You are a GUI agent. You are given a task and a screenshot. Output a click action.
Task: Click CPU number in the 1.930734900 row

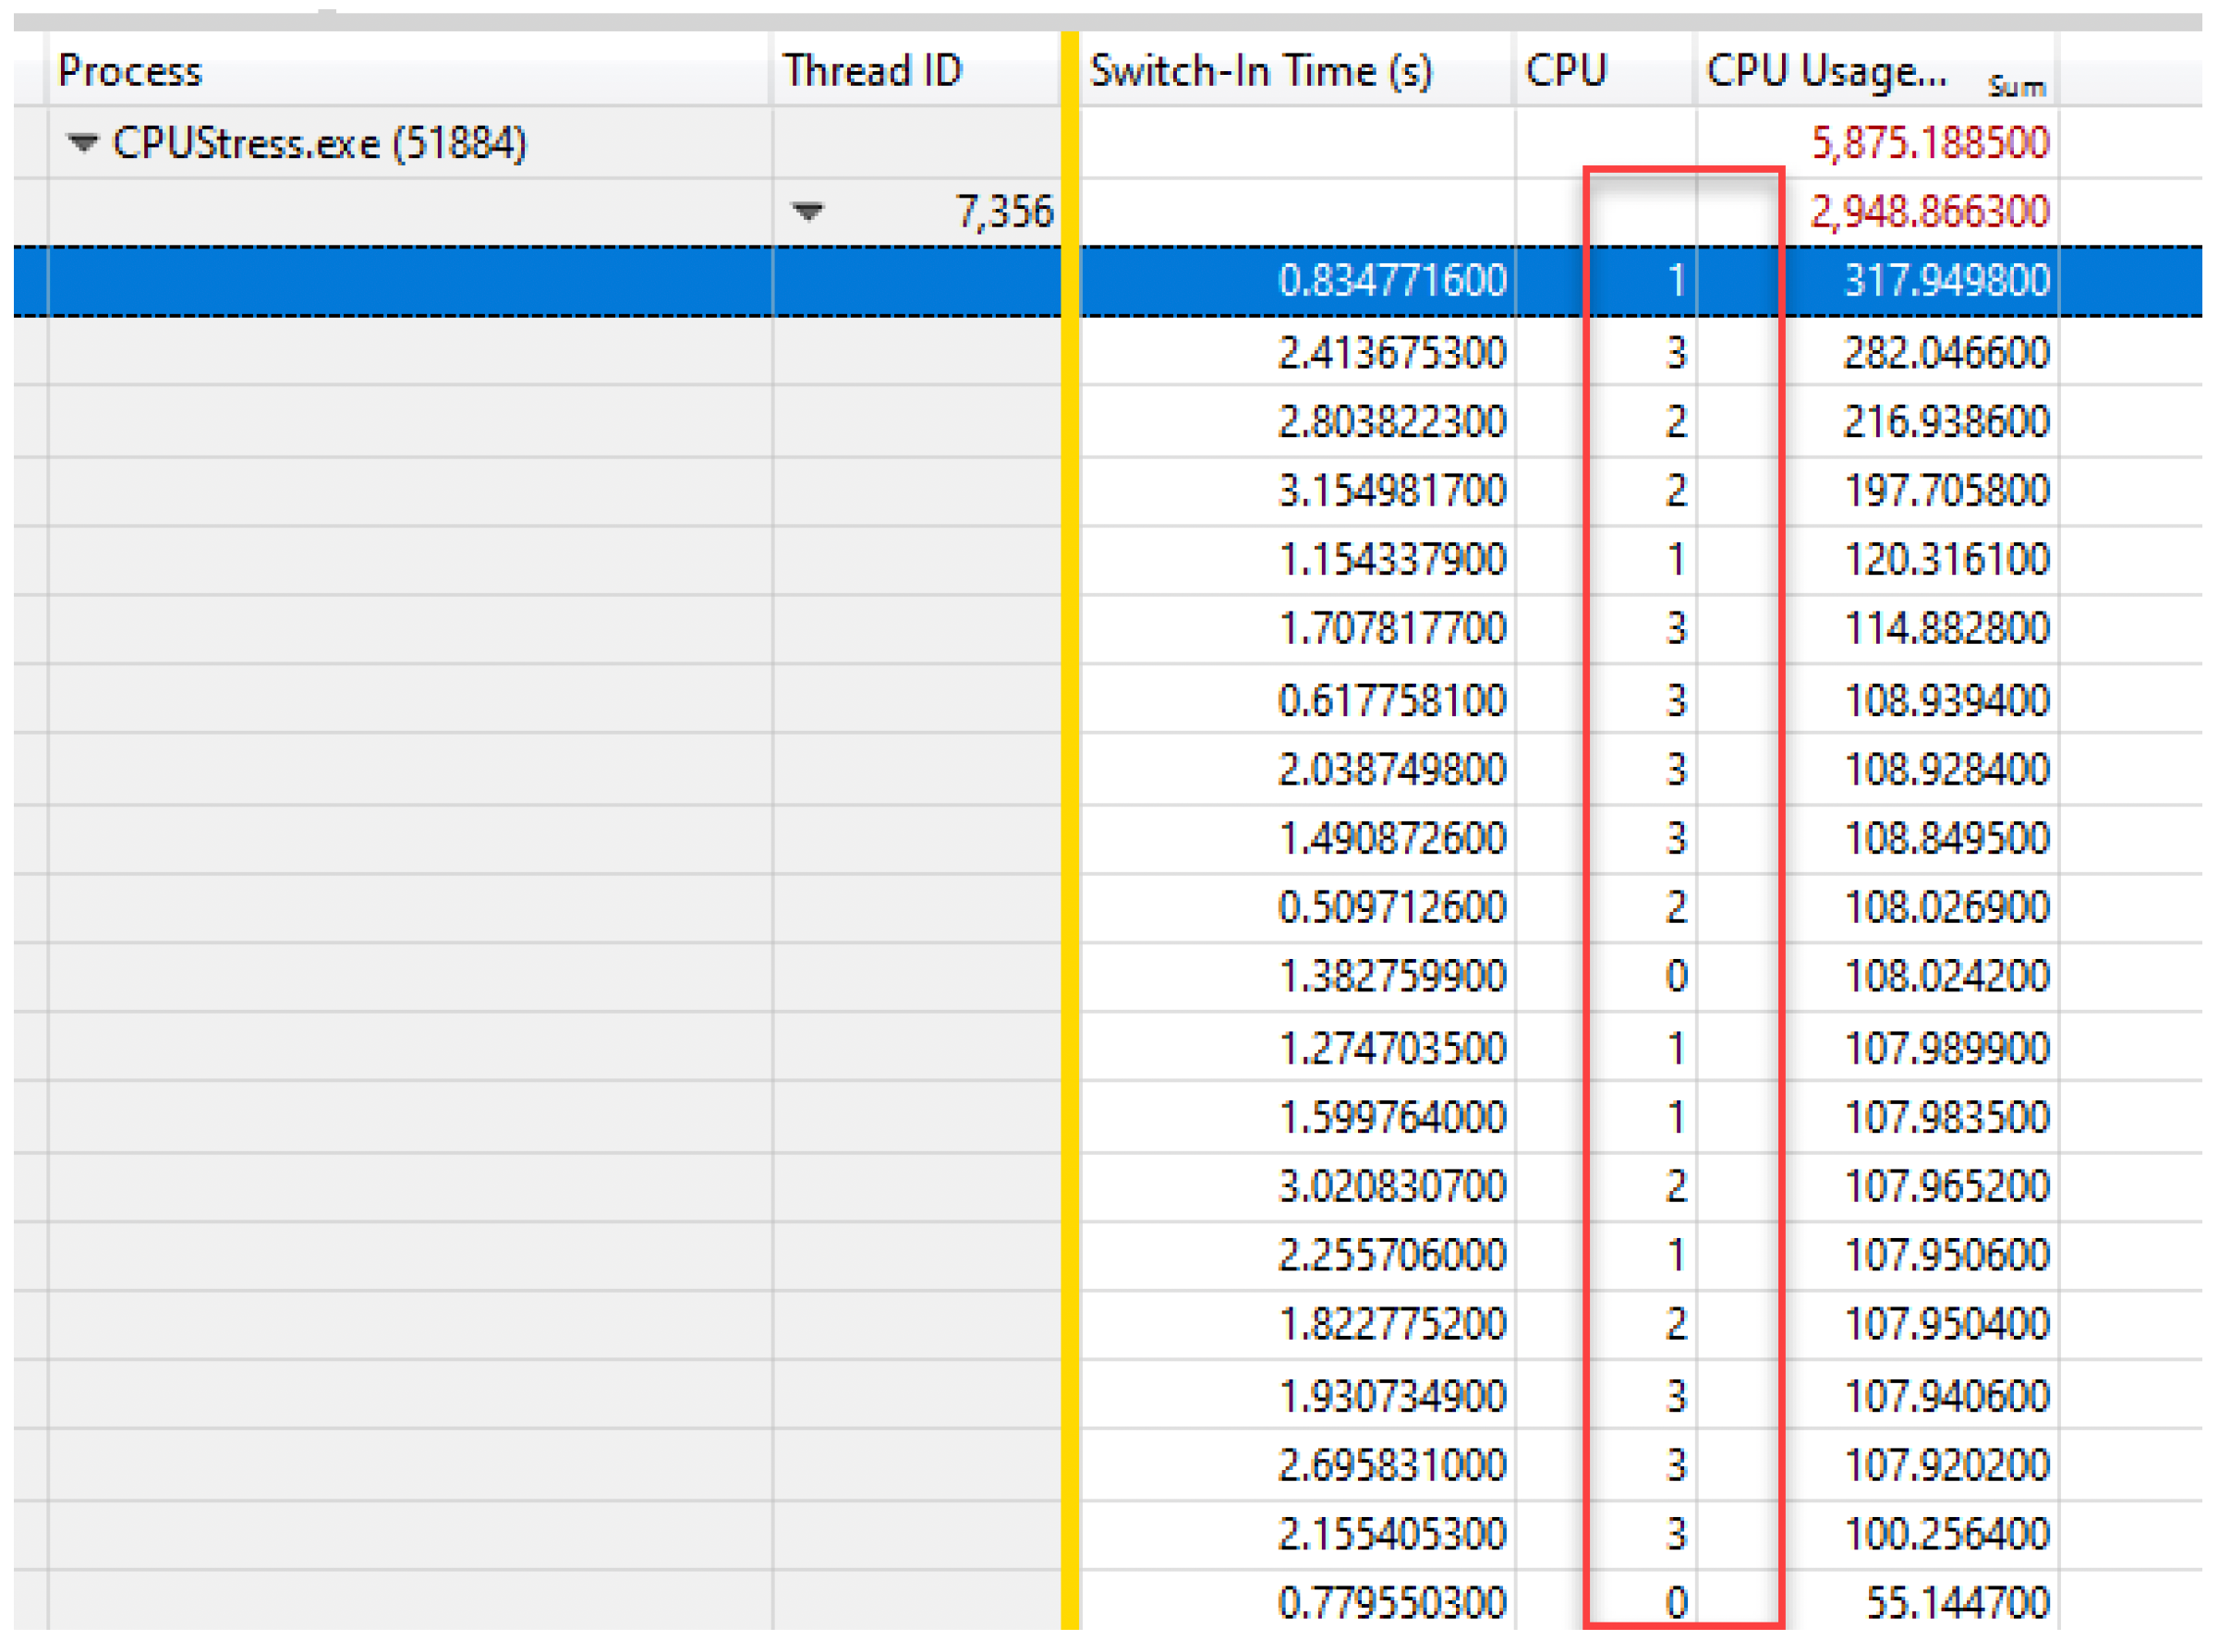tap(1677, 1396)
